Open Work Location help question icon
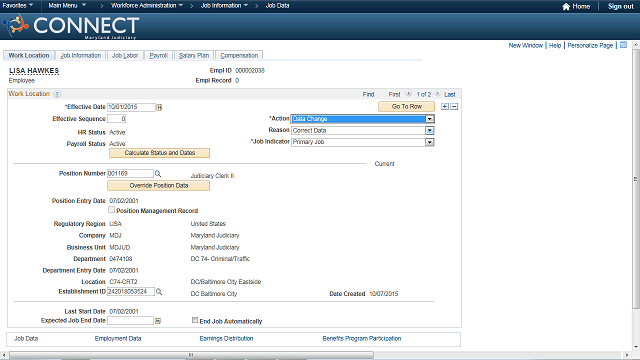 pos(57,94)
